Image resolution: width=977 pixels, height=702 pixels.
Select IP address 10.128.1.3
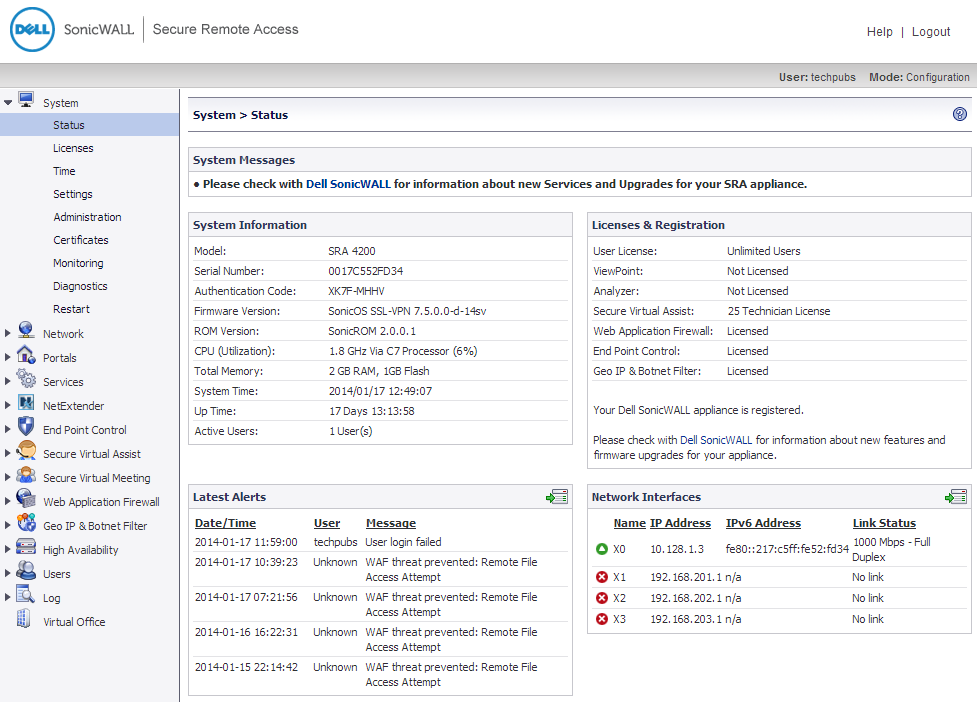coord(677,549)
